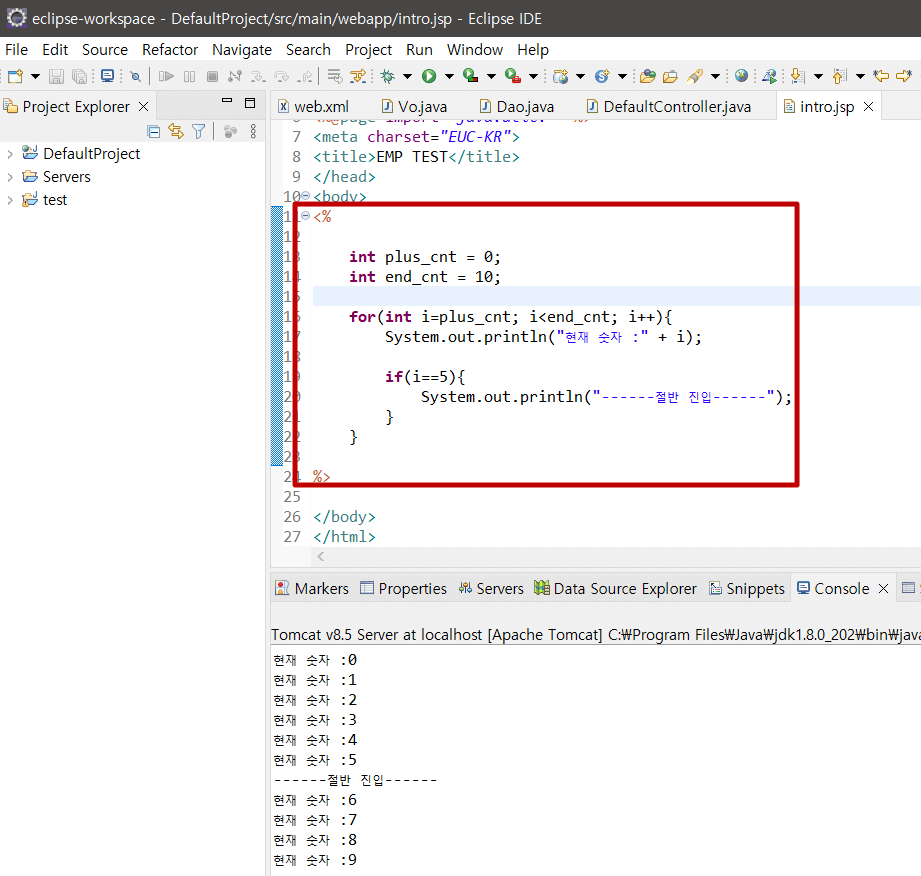
Task: Click the Save icon in toolbar
Action: point(56,76)
